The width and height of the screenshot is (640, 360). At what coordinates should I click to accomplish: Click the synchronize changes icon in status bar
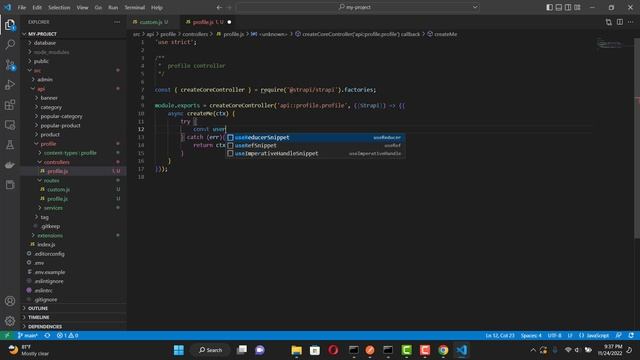point(47,335)
